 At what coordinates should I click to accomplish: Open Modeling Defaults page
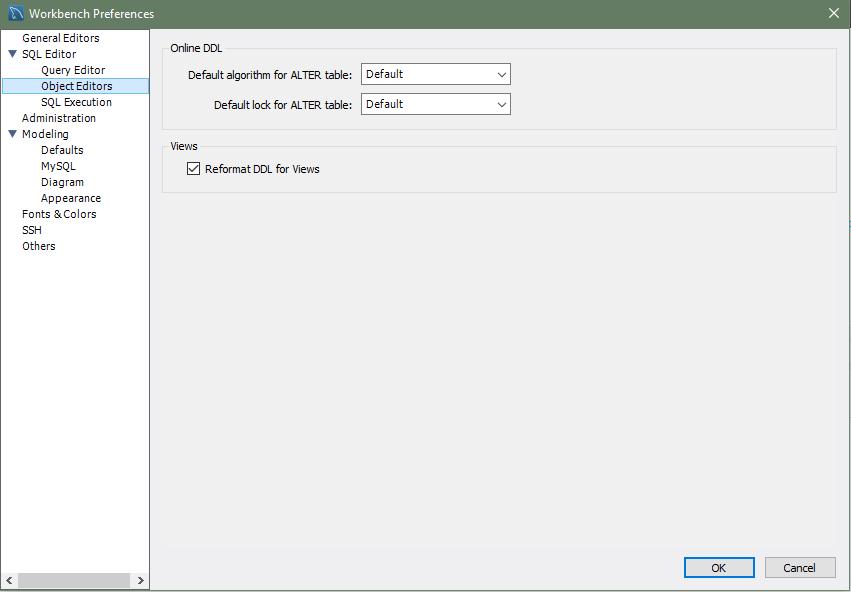tap(62, 150)
